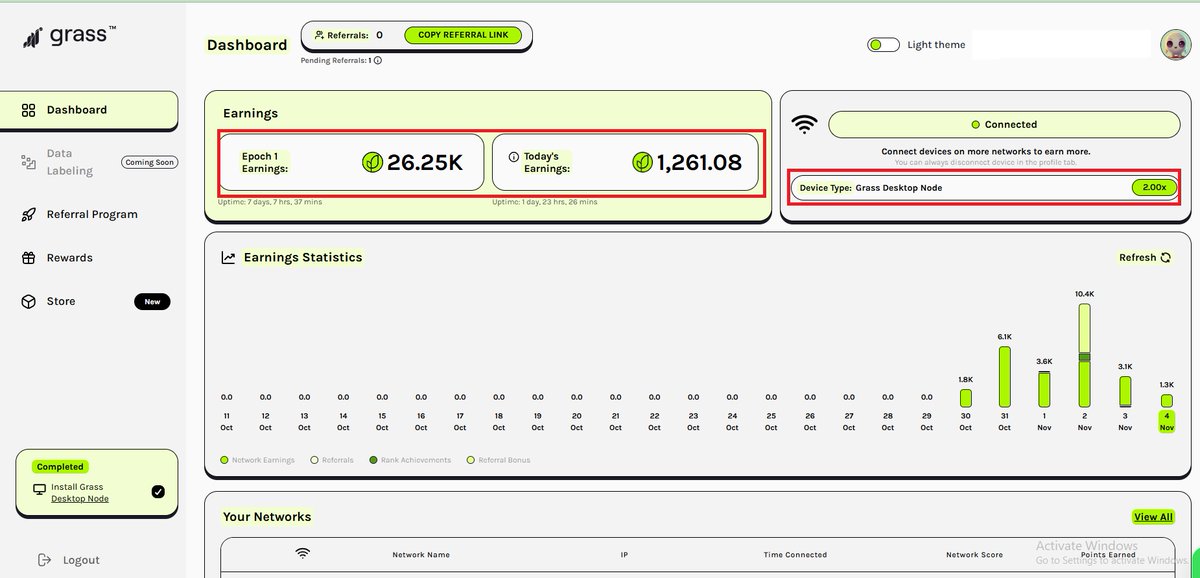Click the 2 Nov bar labeled 10.4K
Image resolution: width=1200 pixels, height=578 pixels.
point(1084,357)
